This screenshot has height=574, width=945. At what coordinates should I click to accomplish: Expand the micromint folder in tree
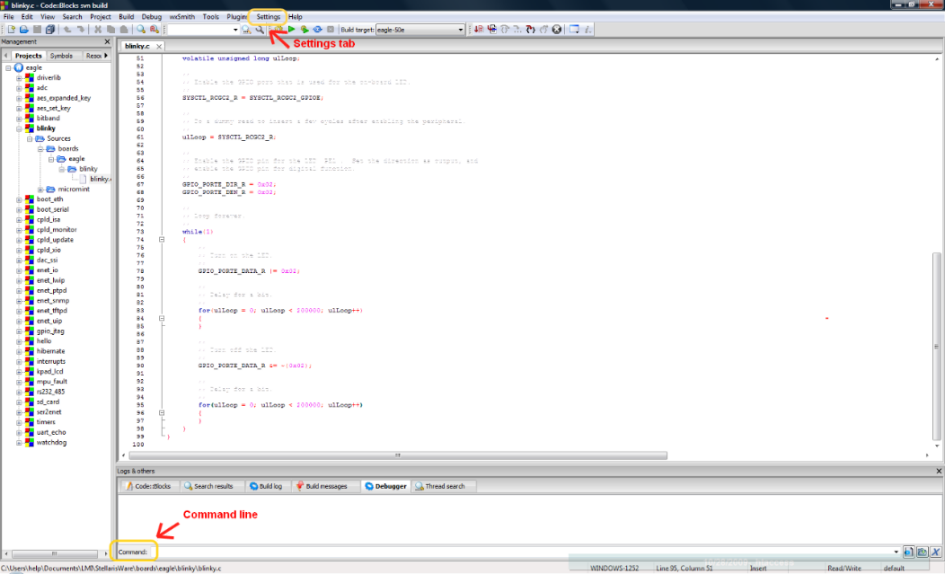pos(41,189)
